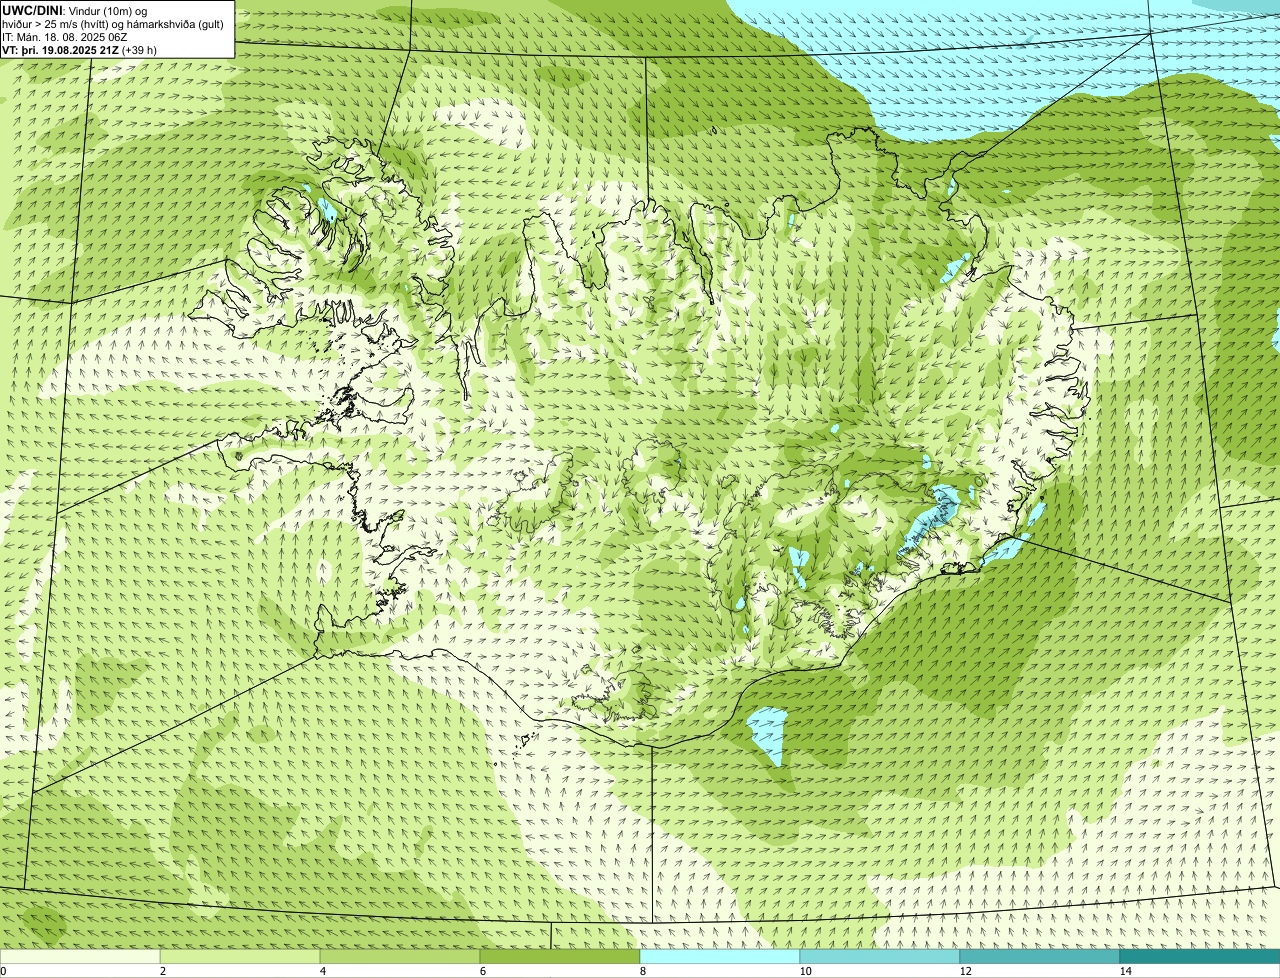
Task: Click the "10" tick label on the color scale
Action: click(x=805, y=971)
